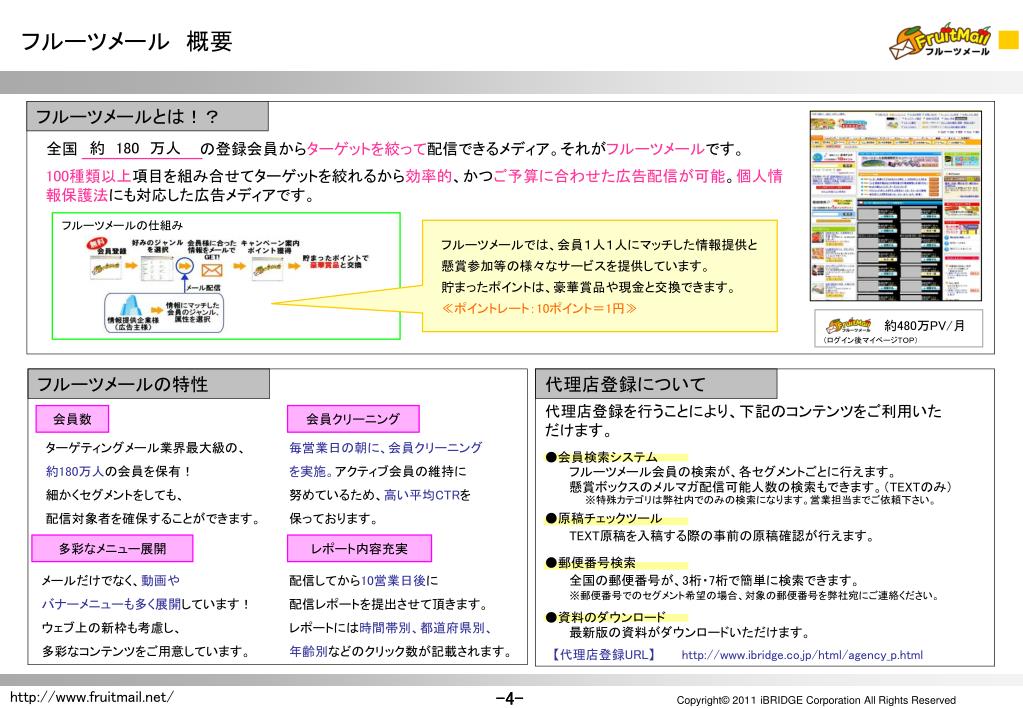Click the pink ターゲットを絞って text
Screen dimensions: 1023x708
tap(366, 149)
